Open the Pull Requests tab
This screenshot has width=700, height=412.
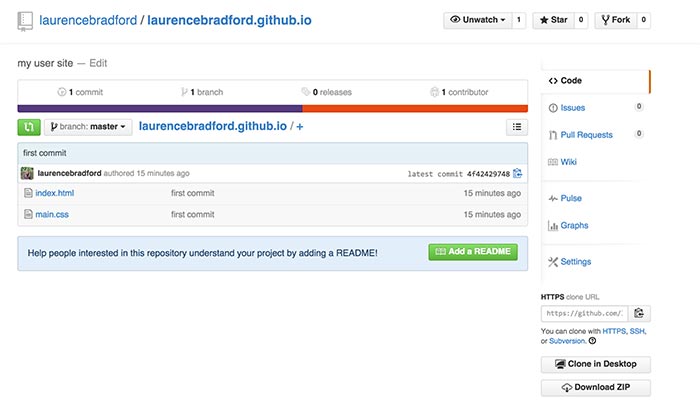pos(586,135)
